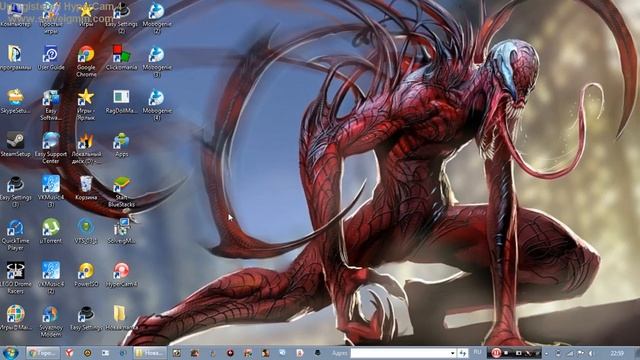Open the Игры - Ярлык star shortcut

86,105
